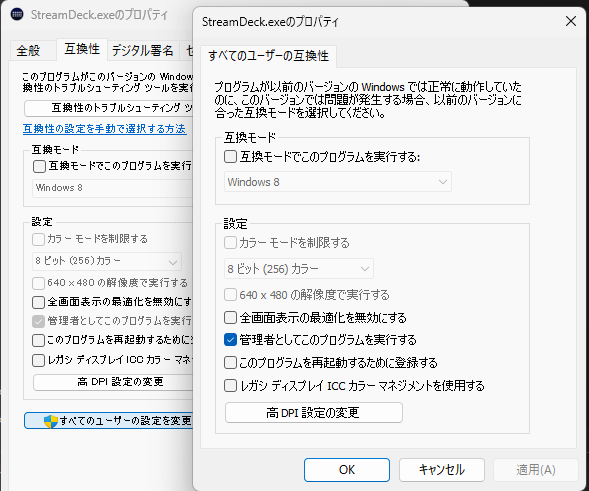Viewport: 589px width, 491px height.
Task: Check このプログラムを再起動するために登録する in front dialog
Action: (230, 363)
